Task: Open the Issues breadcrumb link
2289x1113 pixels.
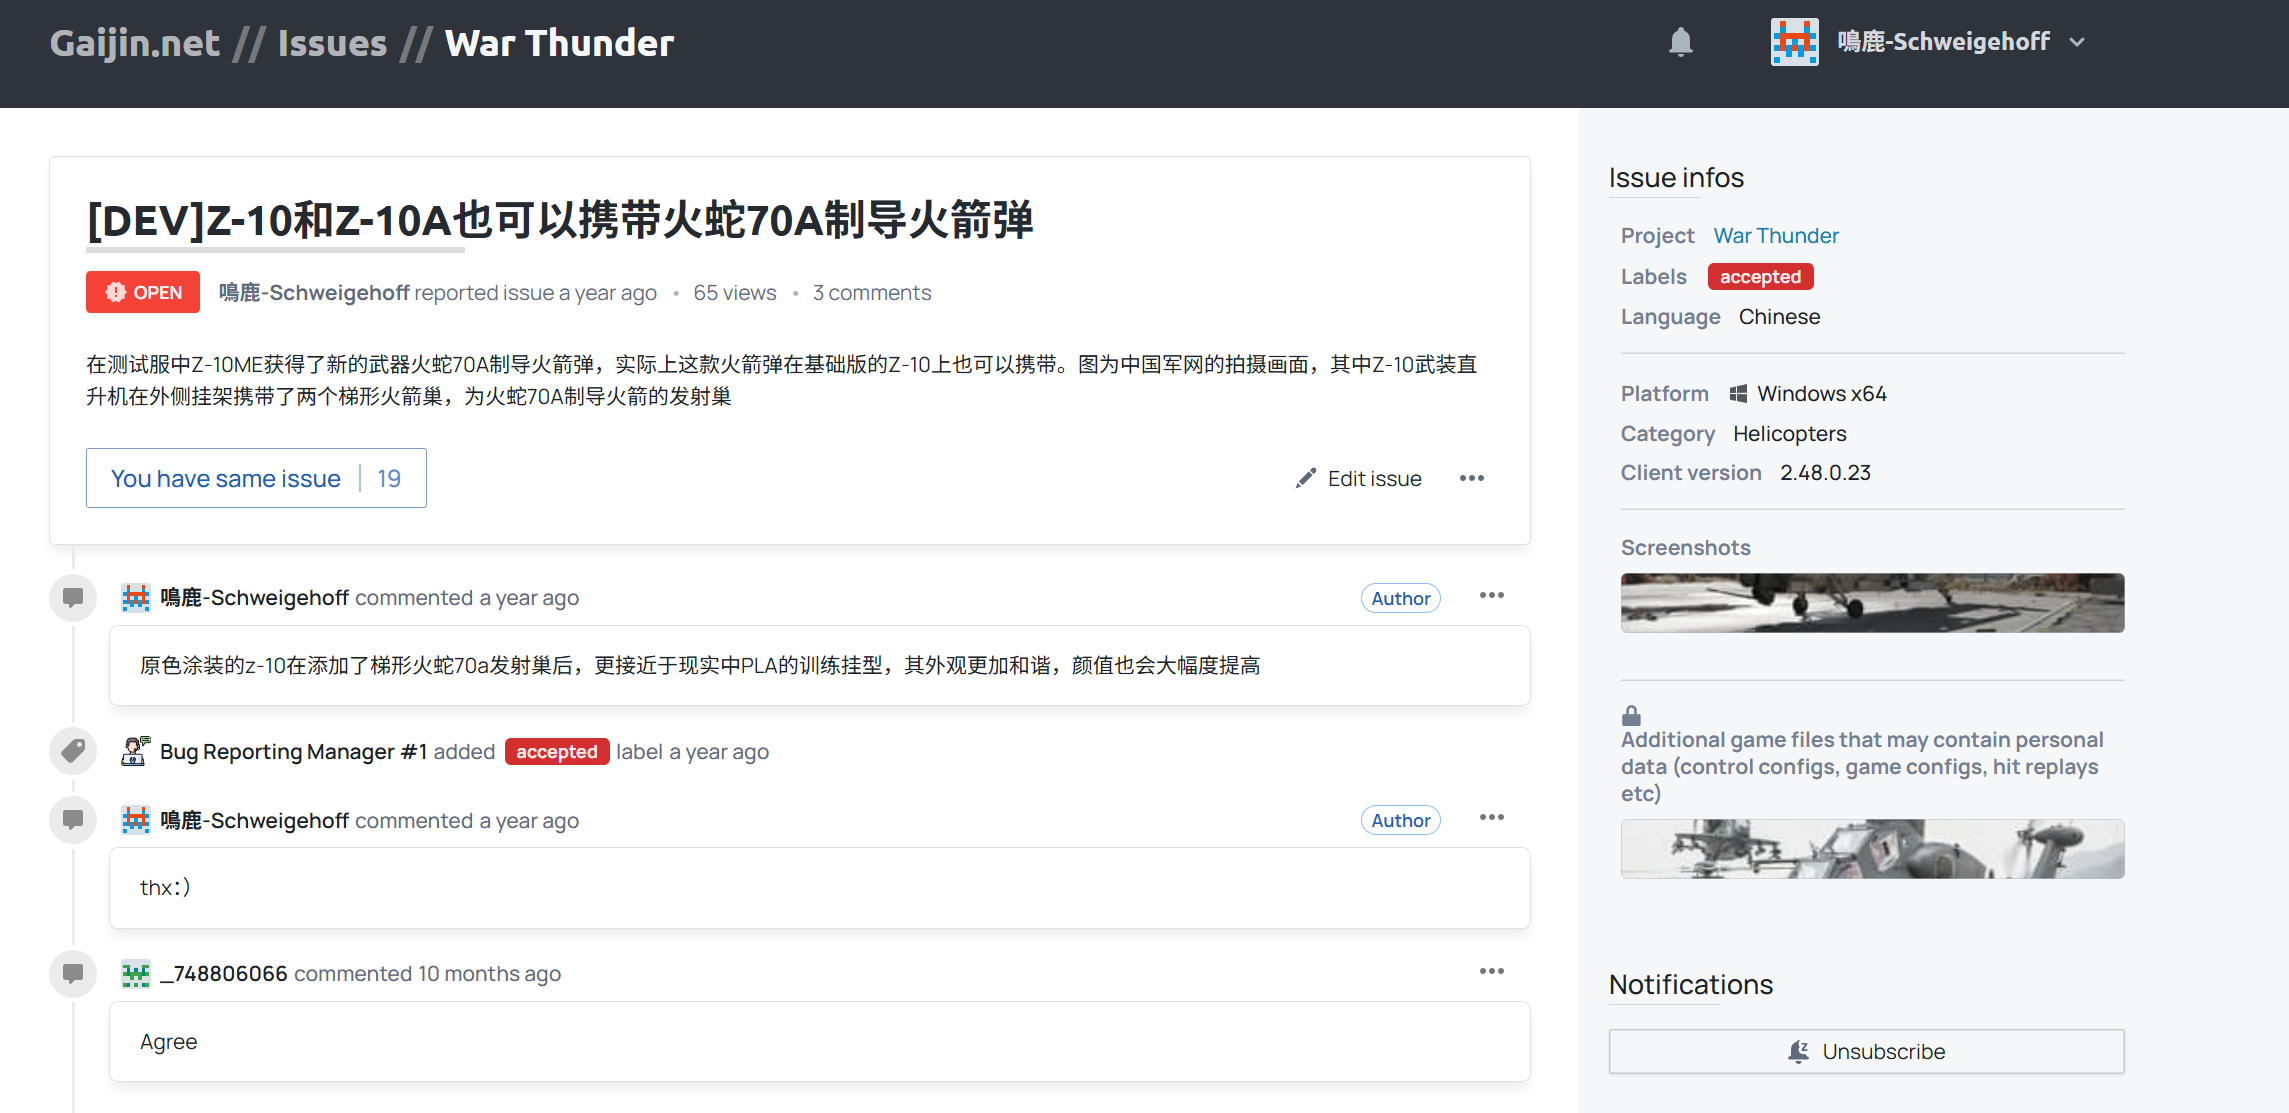Action: coord(332,43)
